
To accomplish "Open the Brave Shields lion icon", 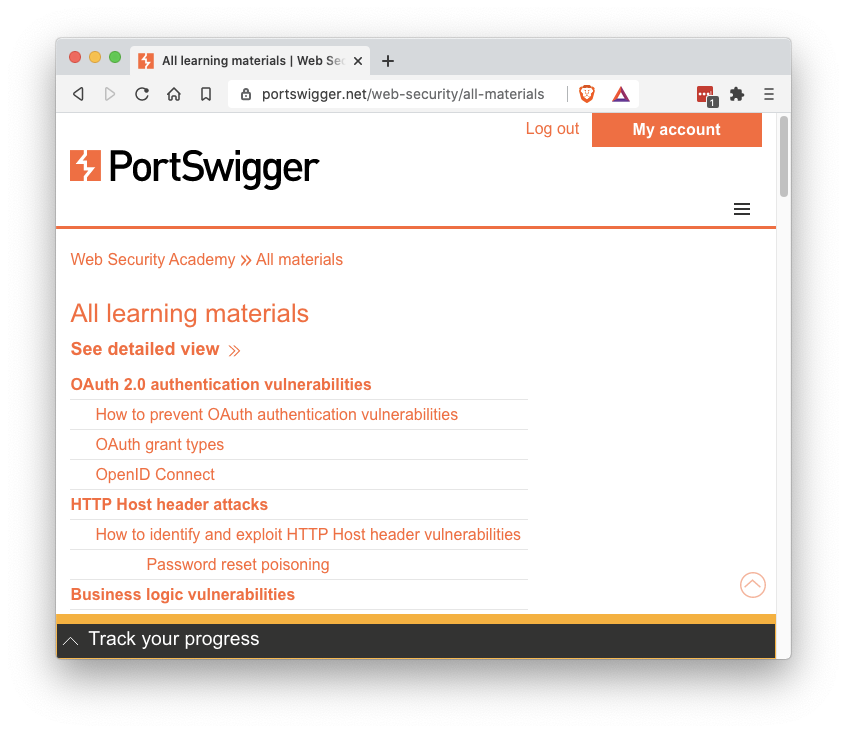I will 587,94.
